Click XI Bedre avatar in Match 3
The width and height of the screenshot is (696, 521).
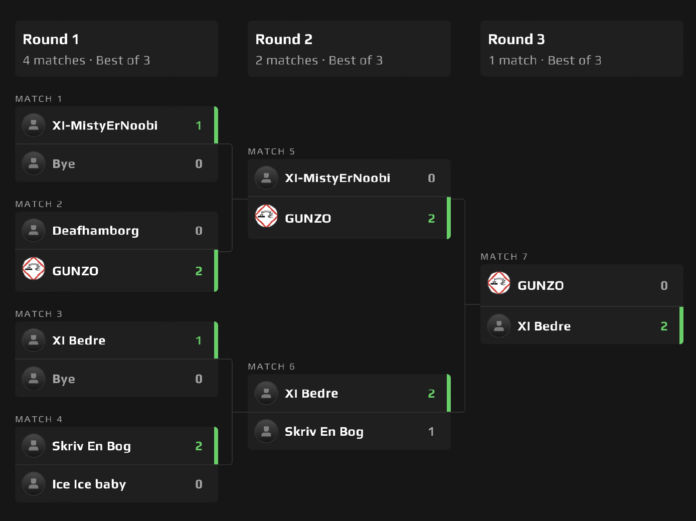[x=34, y=340]
